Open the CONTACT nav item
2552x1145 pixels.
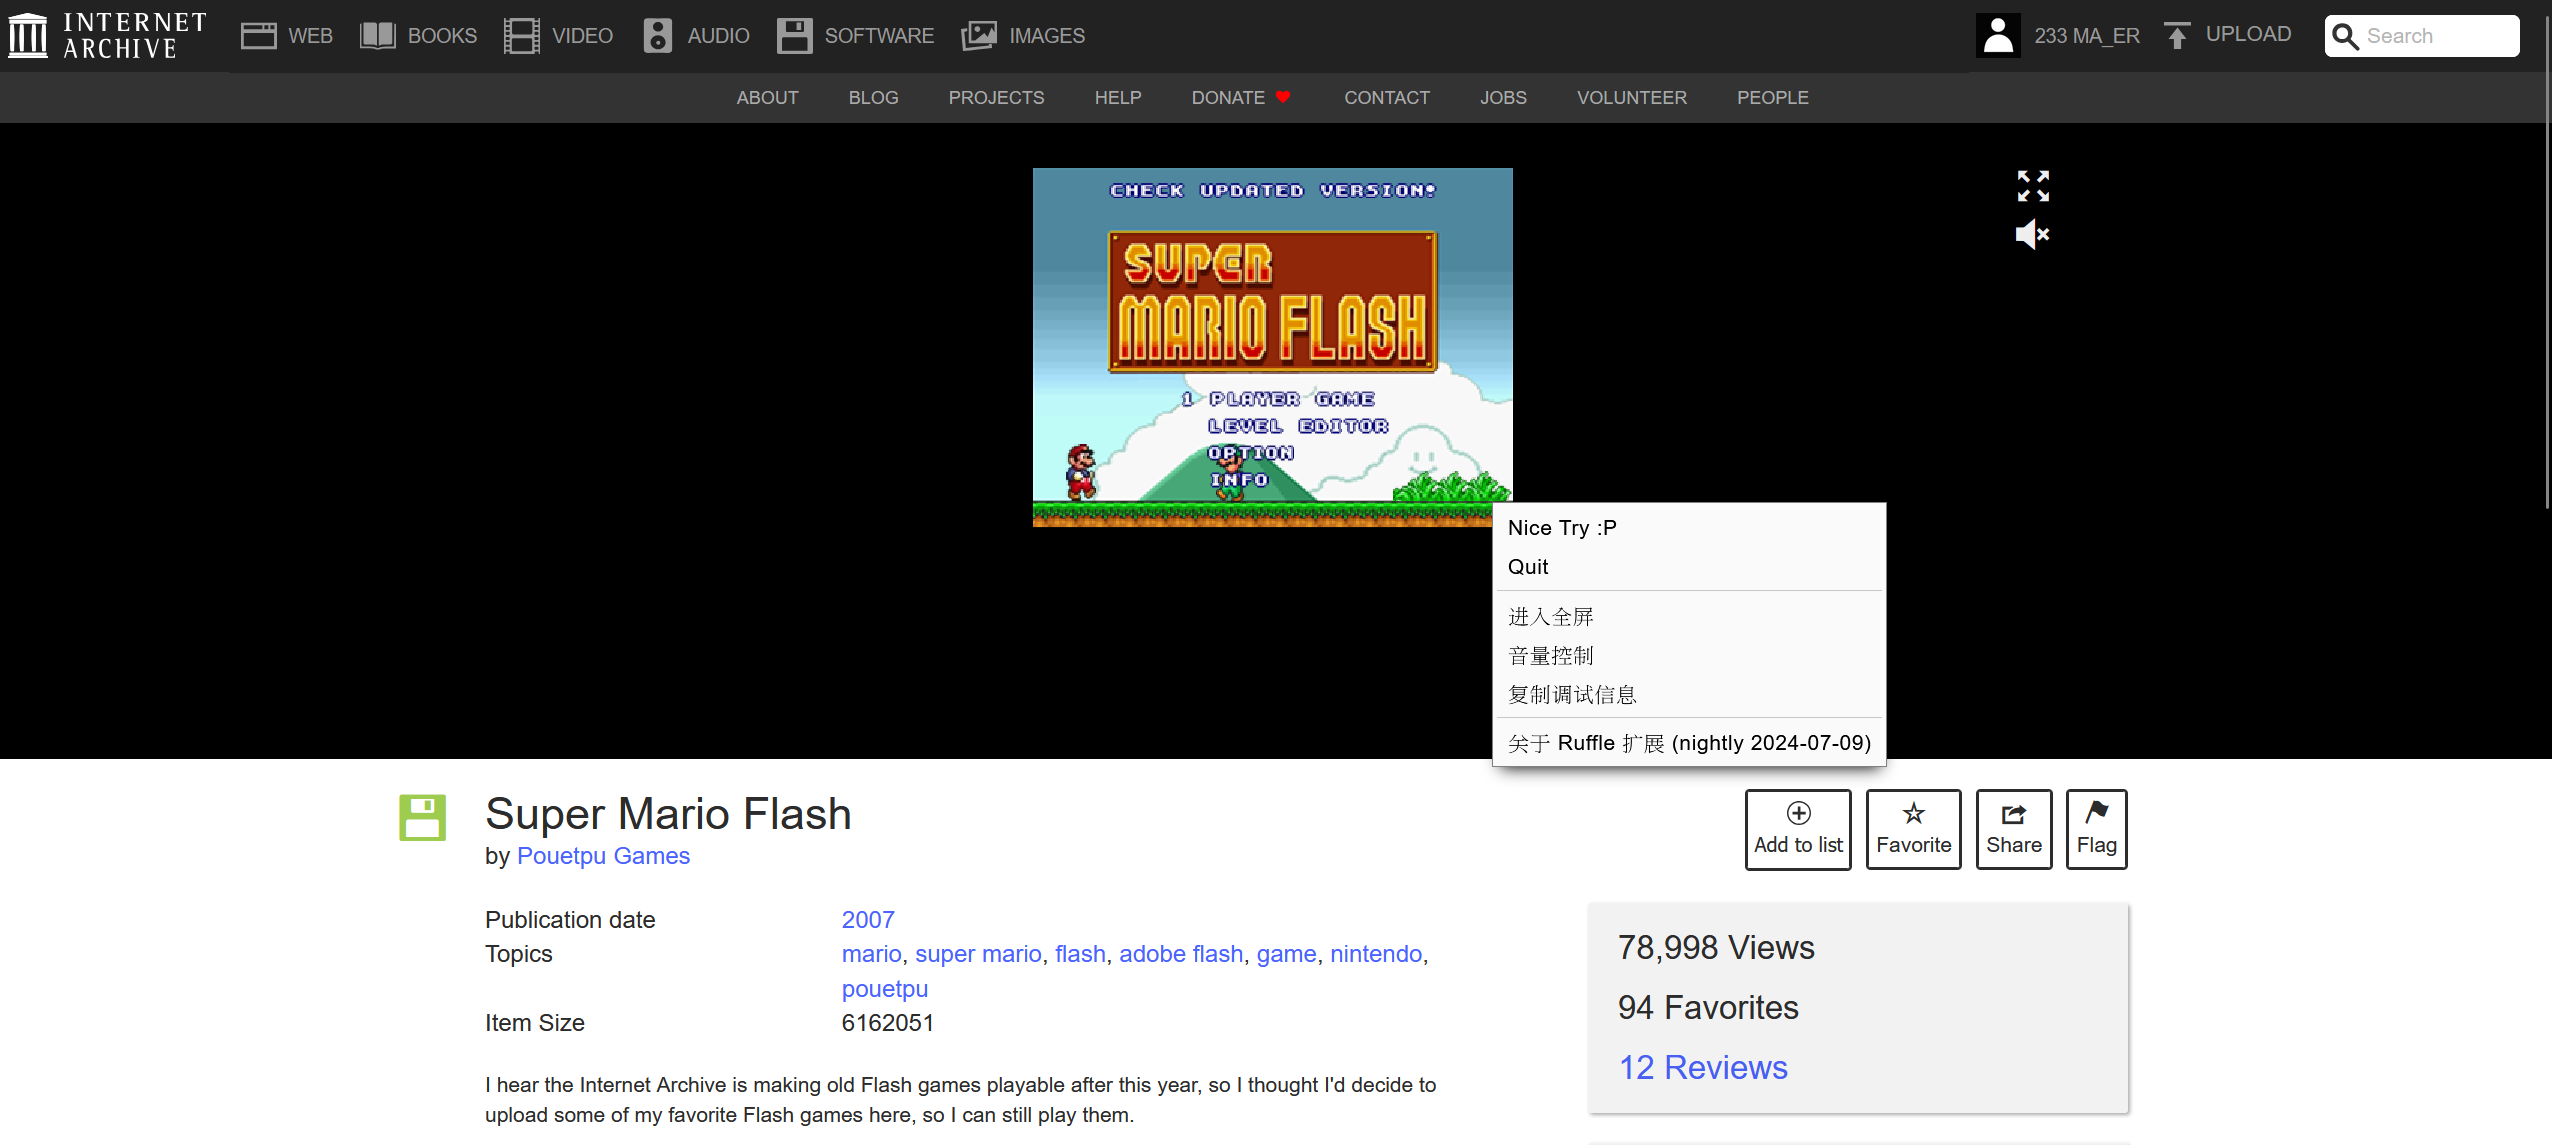pos(1386,98)
